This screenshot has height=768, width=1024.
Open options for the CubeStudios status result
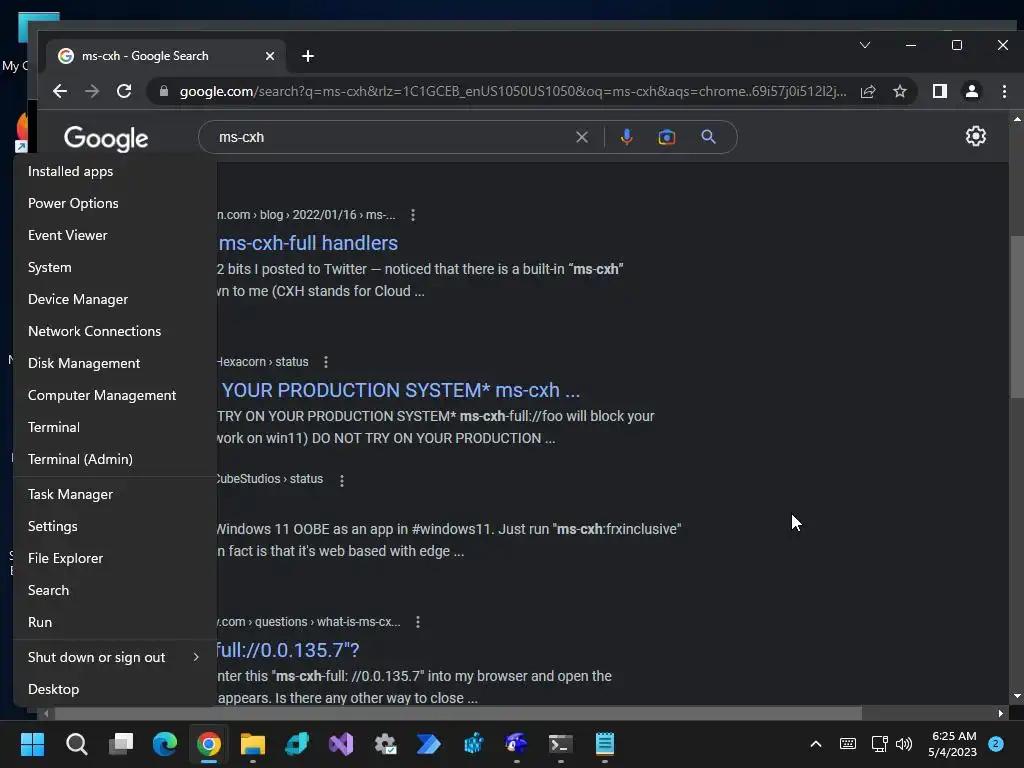342,481
